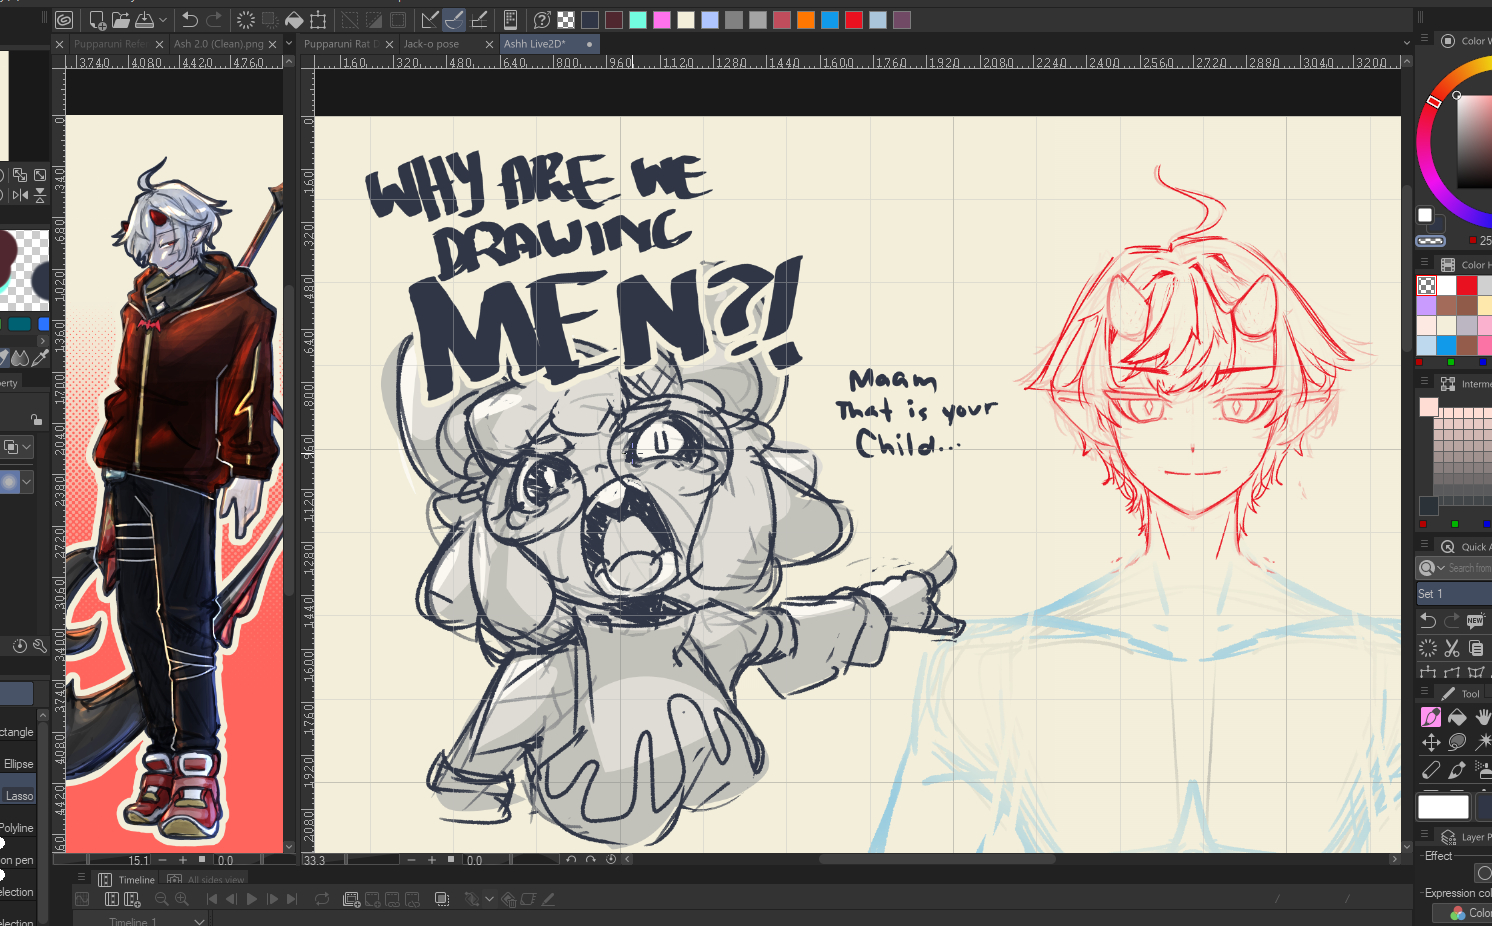Click the smartphone connection icon
This screenshot has height=926, width=1492.
point(510,20)
